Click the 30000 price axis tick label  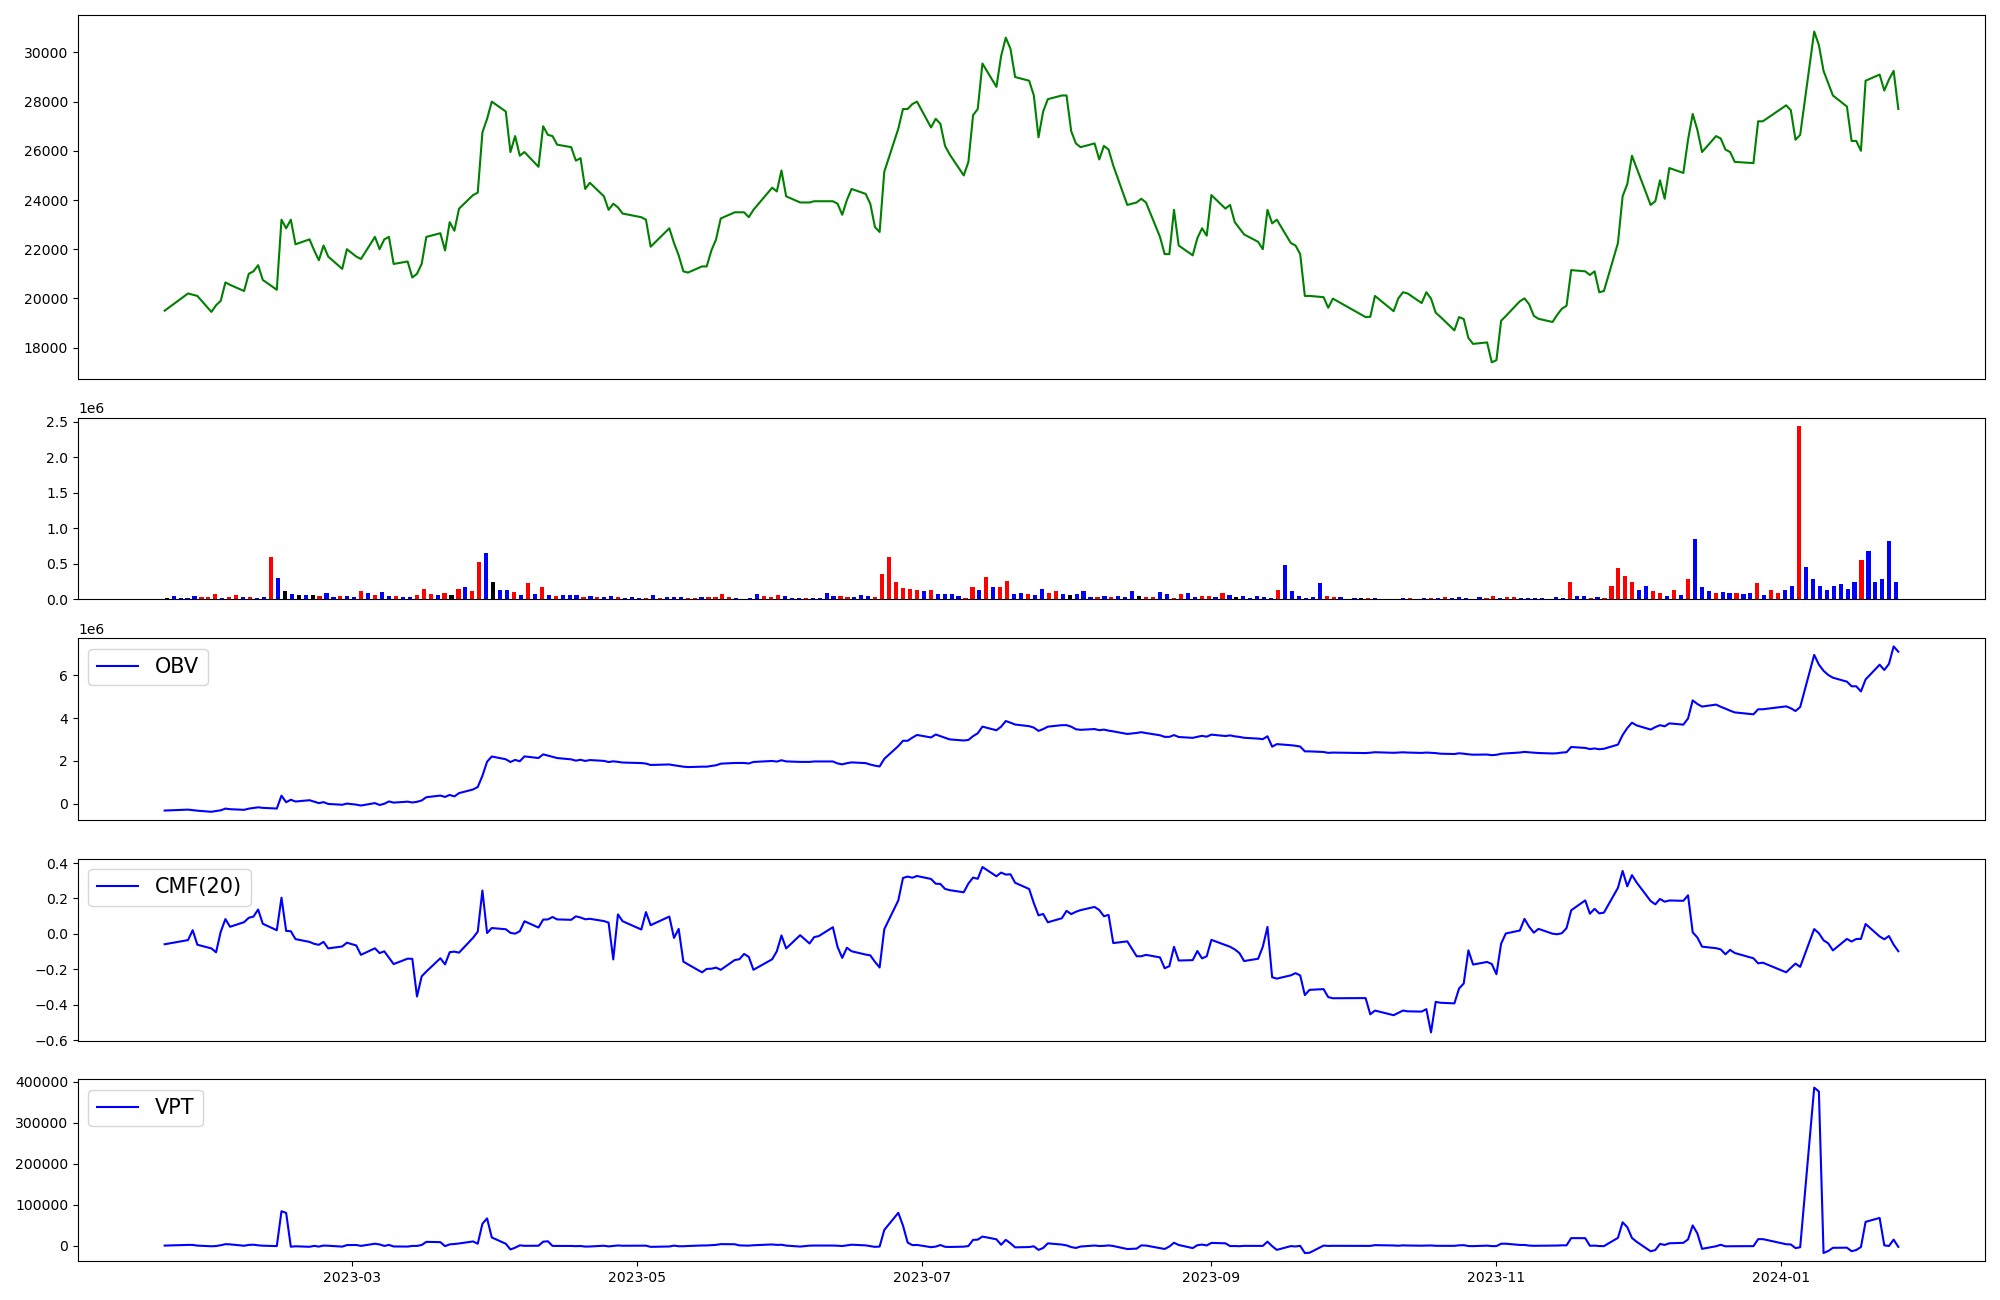45,53
